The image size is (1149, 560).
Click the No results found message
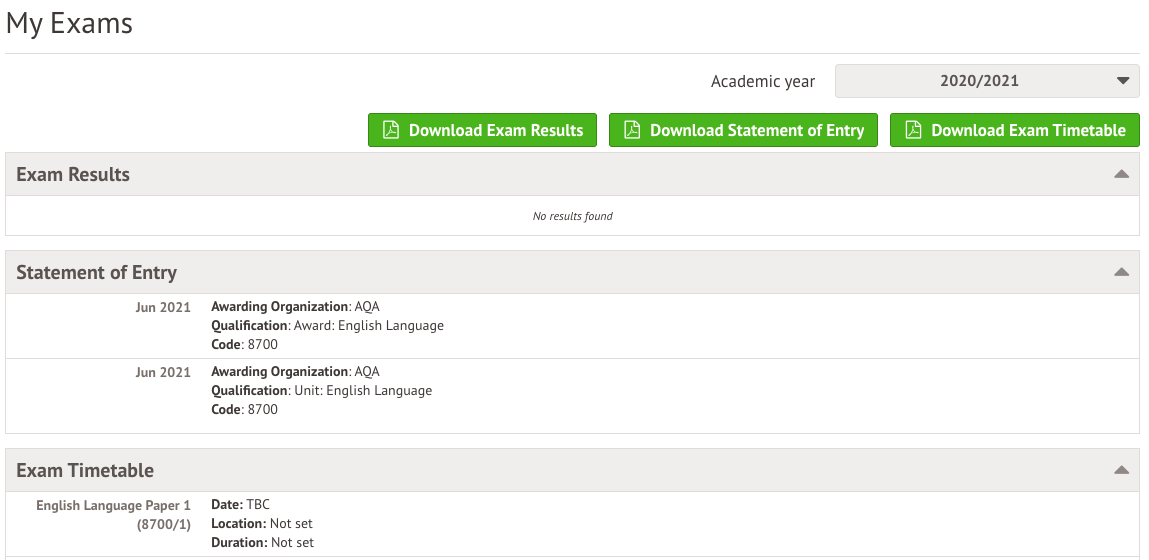pos(572,216)
